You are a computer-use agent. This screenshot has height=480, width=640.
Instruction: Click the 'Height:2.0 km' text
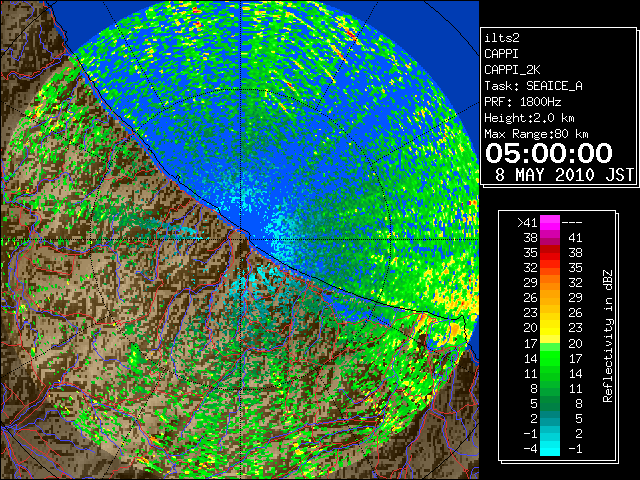point(529,118)
